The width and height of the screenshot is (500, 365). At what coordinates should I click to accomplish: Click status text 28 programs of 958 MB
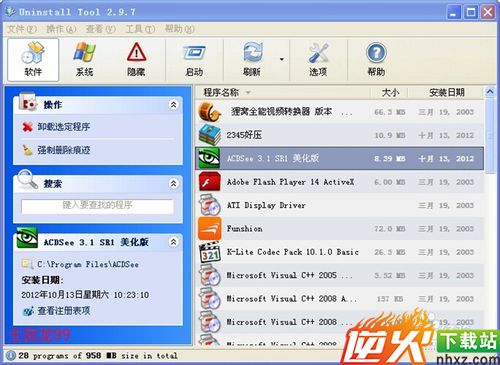click(98, 356)
